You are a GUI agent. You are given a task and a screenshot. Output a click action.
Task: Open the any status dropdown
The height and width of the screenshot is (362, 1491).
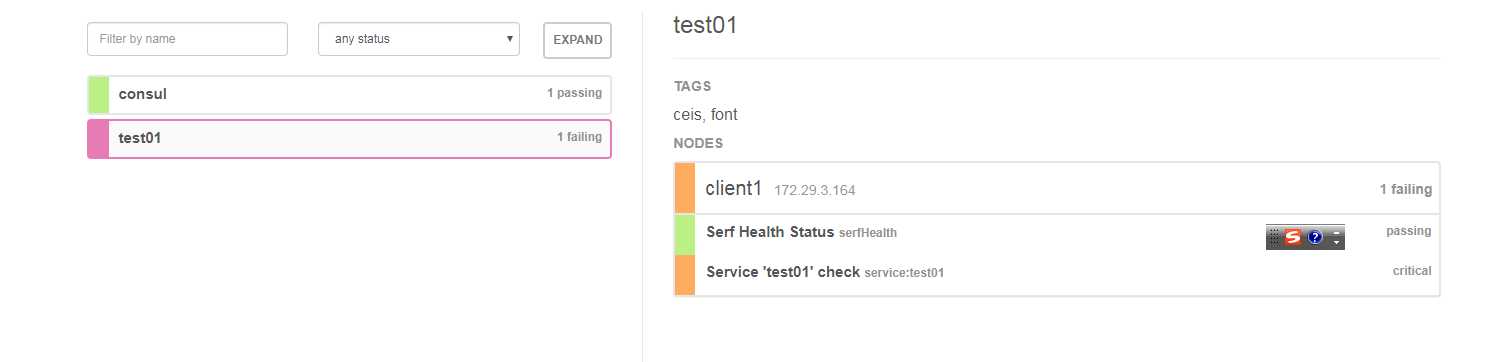[419, 39]
